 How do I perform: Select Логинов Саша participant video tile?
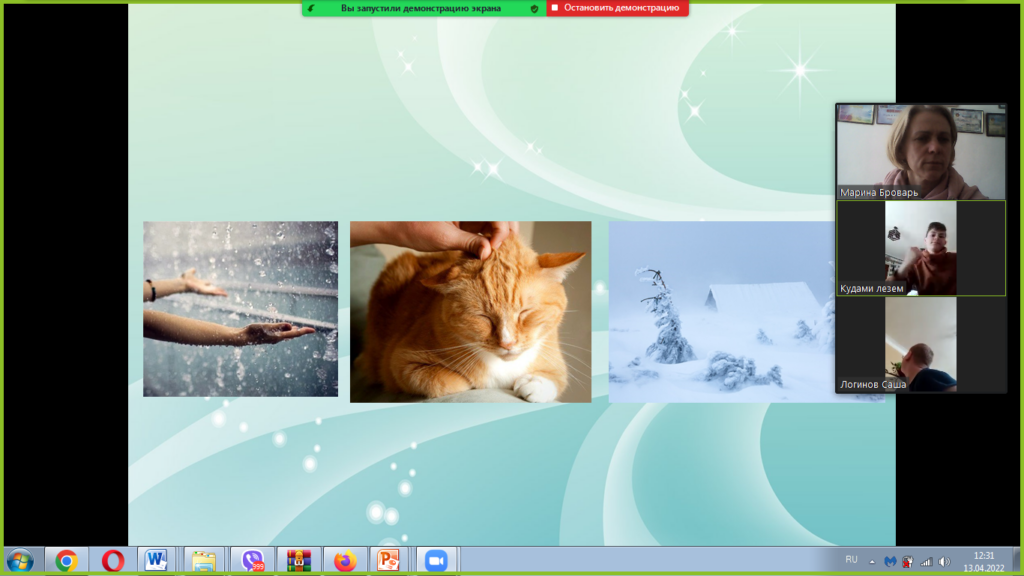(920, 345)
